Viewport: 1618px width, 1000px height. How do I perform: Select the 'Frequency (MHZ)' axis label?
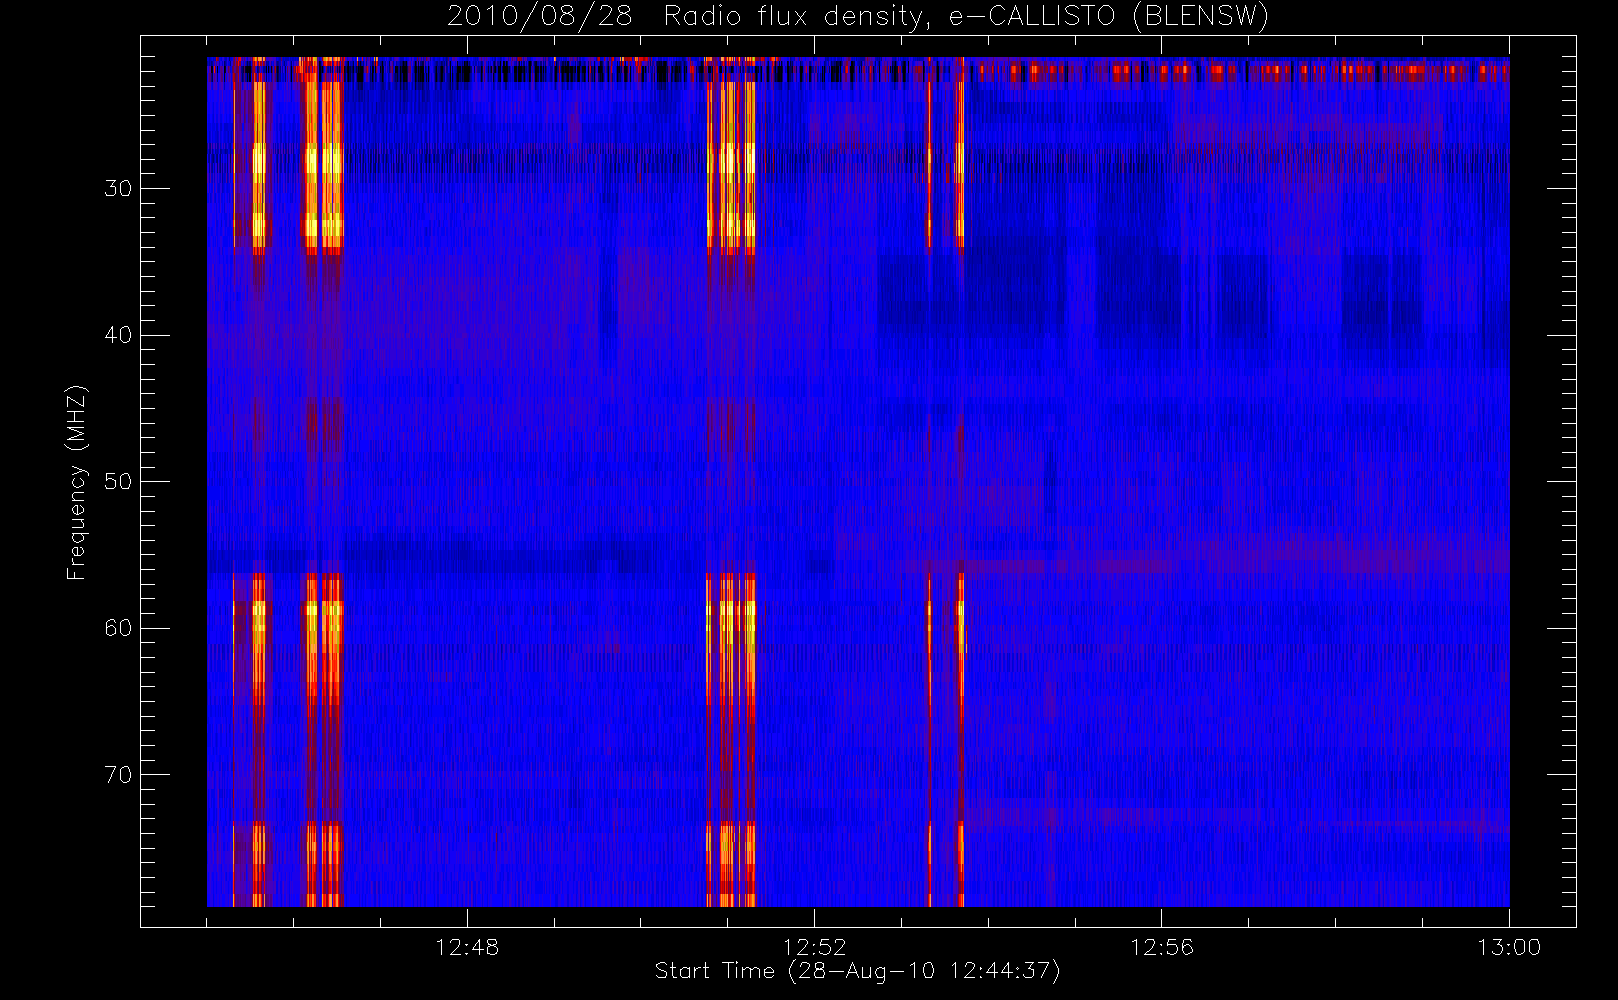click(x=77, y=482)
